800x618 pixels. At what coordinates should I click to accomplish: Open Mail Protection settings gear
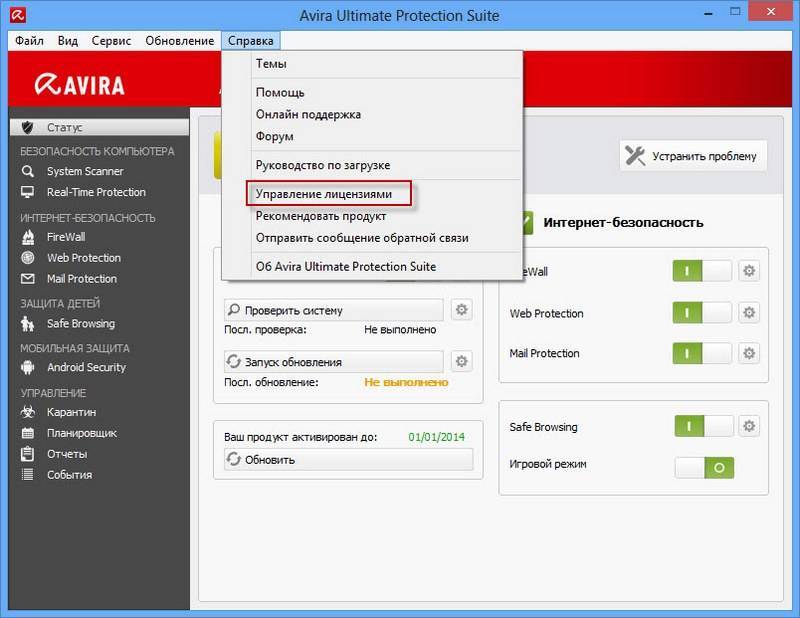[749, 353]
